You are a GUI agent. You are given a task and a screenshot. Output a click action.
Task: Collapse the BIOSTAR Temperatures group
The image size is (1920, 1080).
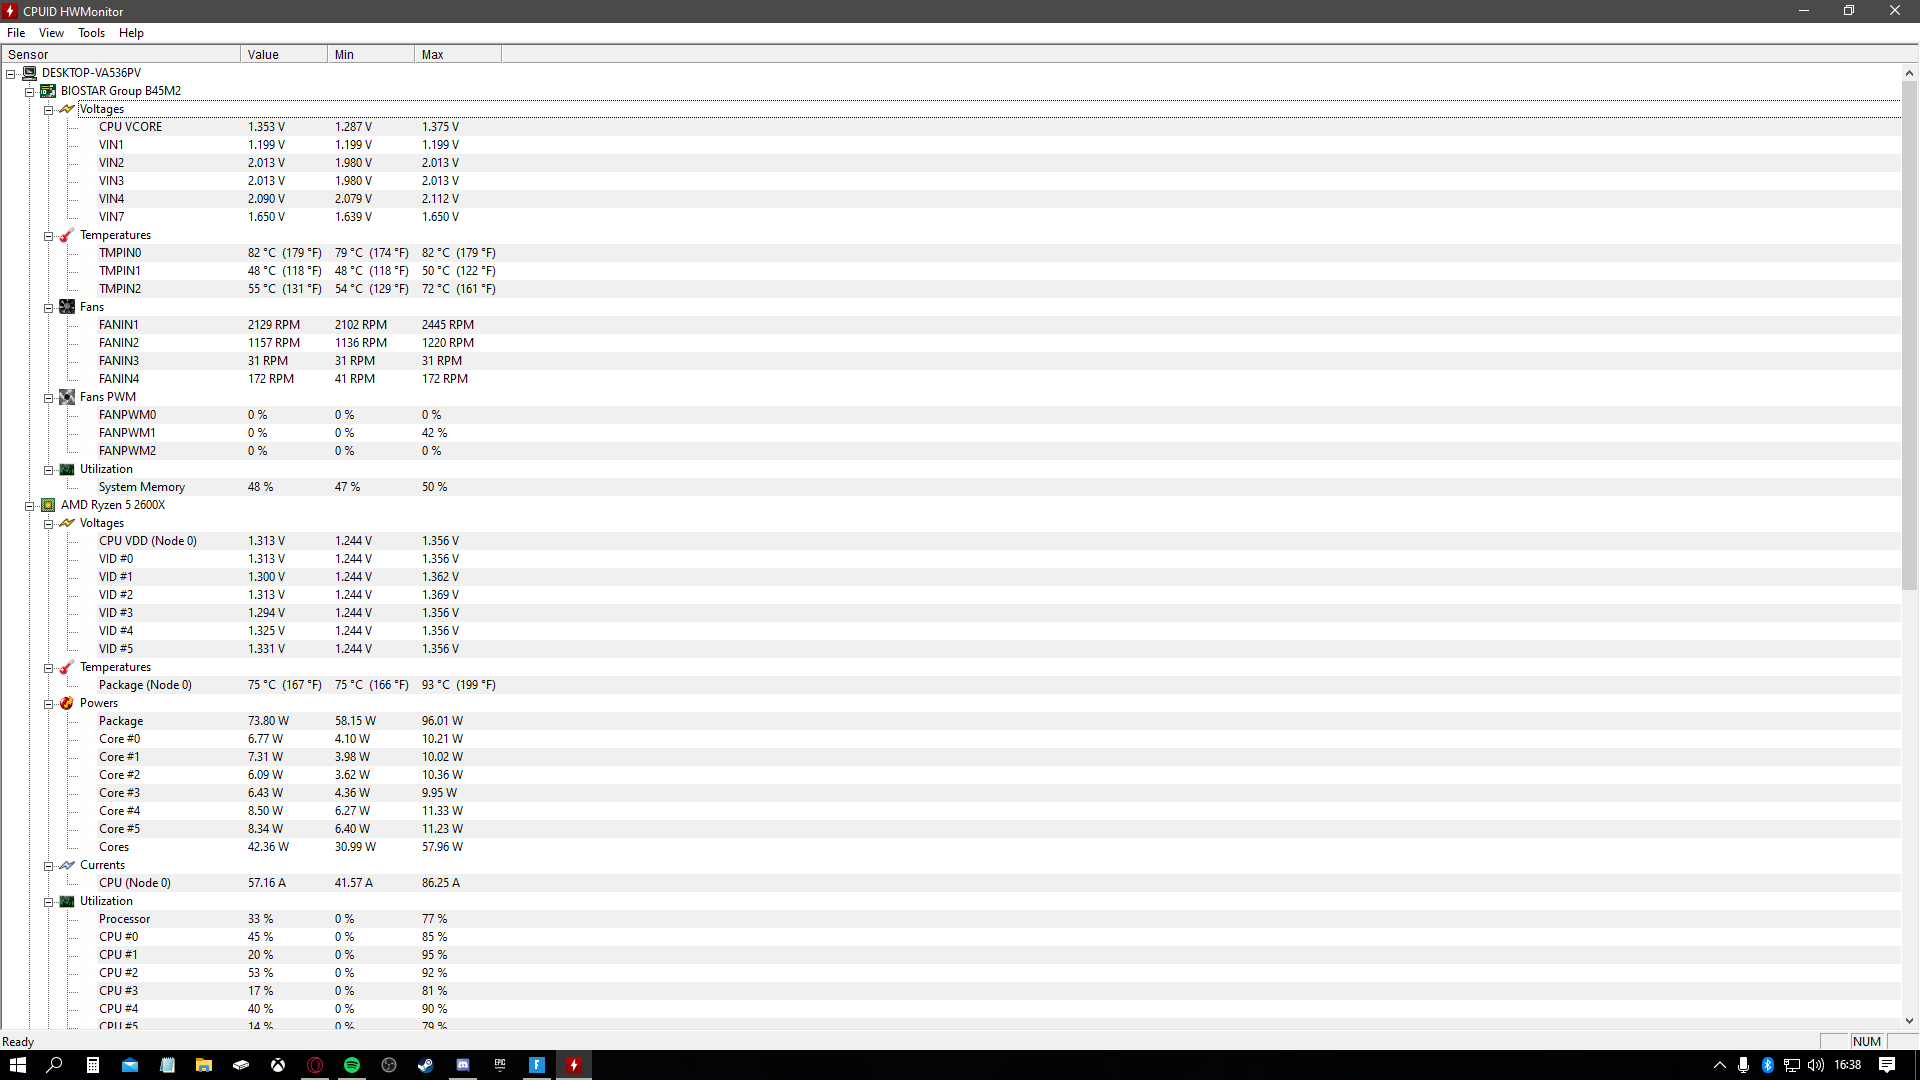point(48,236)
